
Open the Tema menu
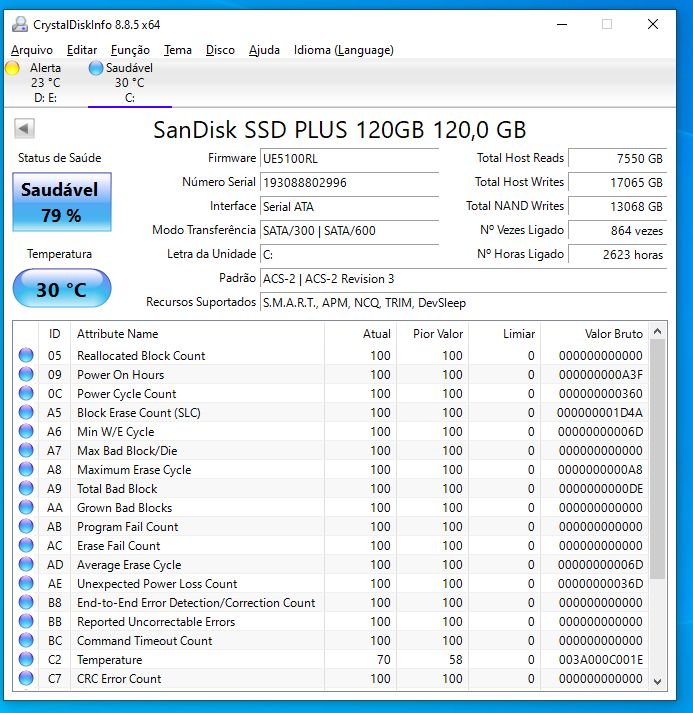177,50
